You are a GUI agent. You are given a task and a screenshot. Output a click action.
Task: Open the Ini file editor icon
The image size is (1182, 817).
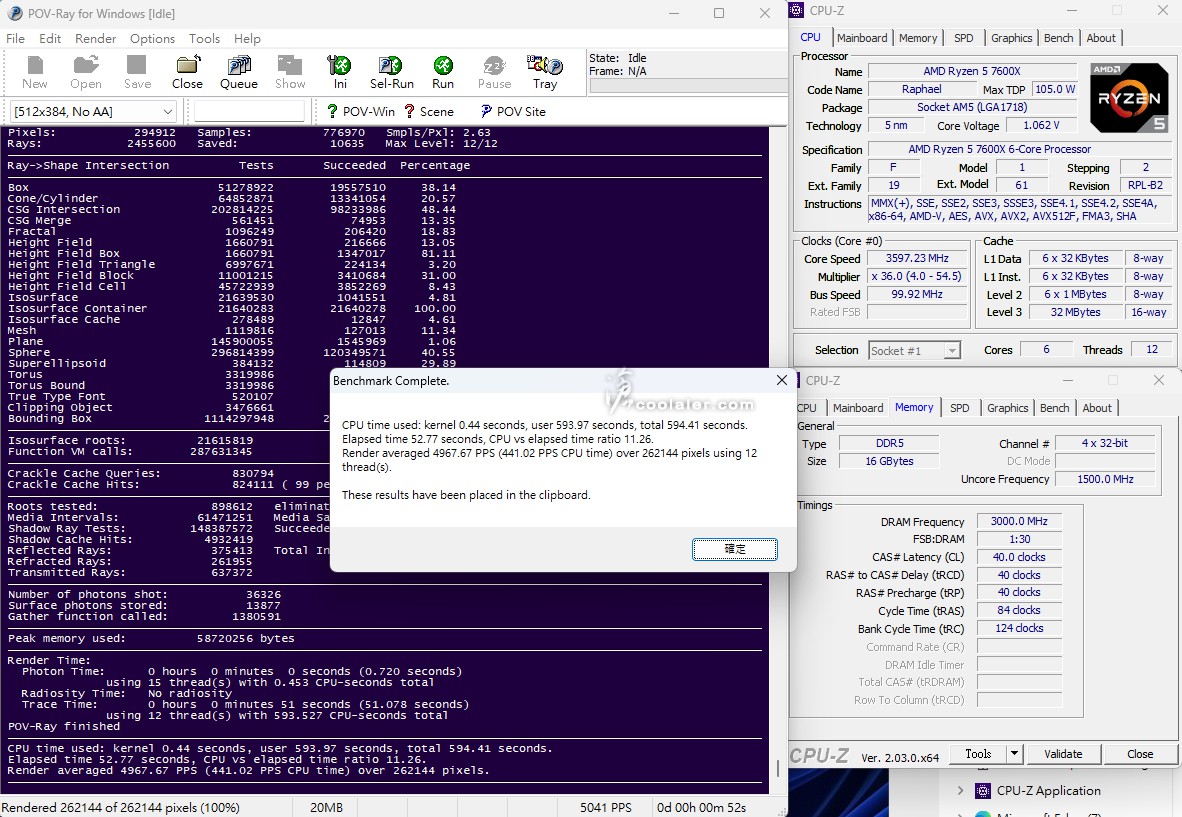click(x=340, y=72)
